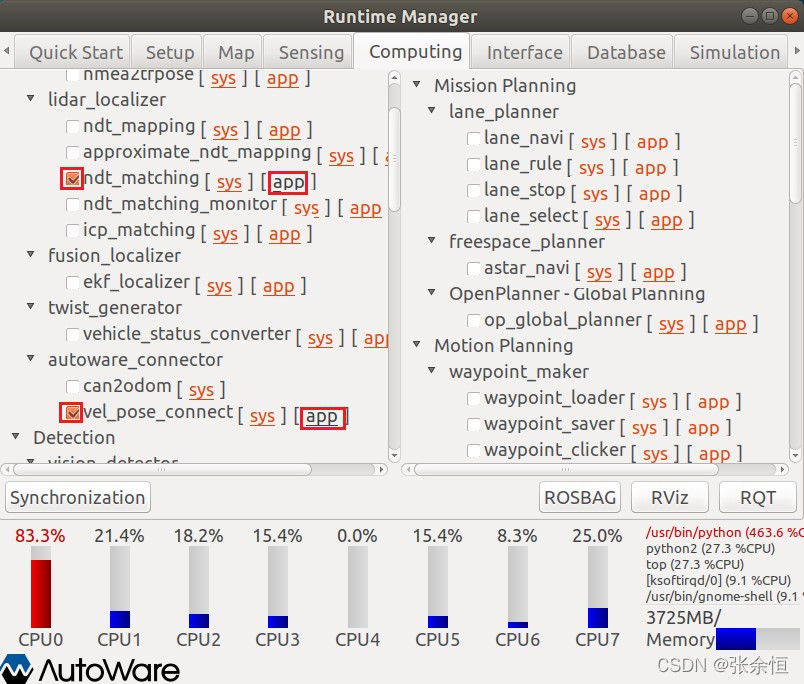Image resolution: width=804 pixels, height=684 pixels.
Task: Open sys link for op_global_planner
Action: pyautogui.click(x=671, y=325)
